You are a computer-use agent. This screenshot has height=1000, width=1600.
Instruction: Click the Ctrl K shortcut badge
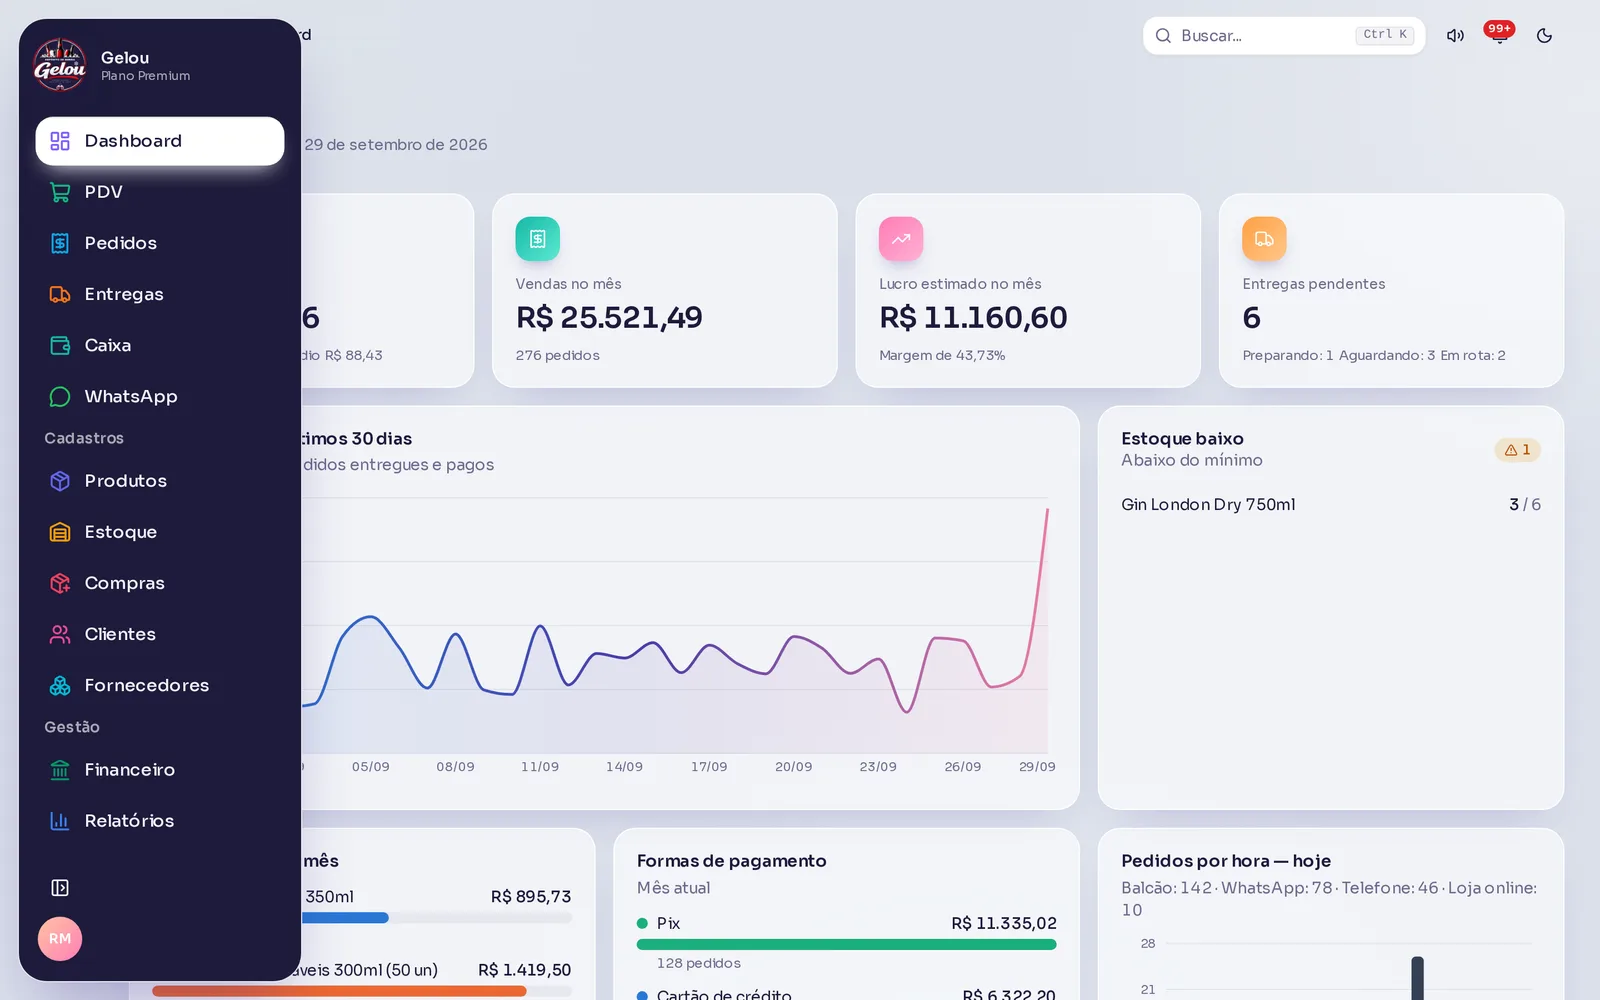pyautogui.click(x=1385, y=35)
